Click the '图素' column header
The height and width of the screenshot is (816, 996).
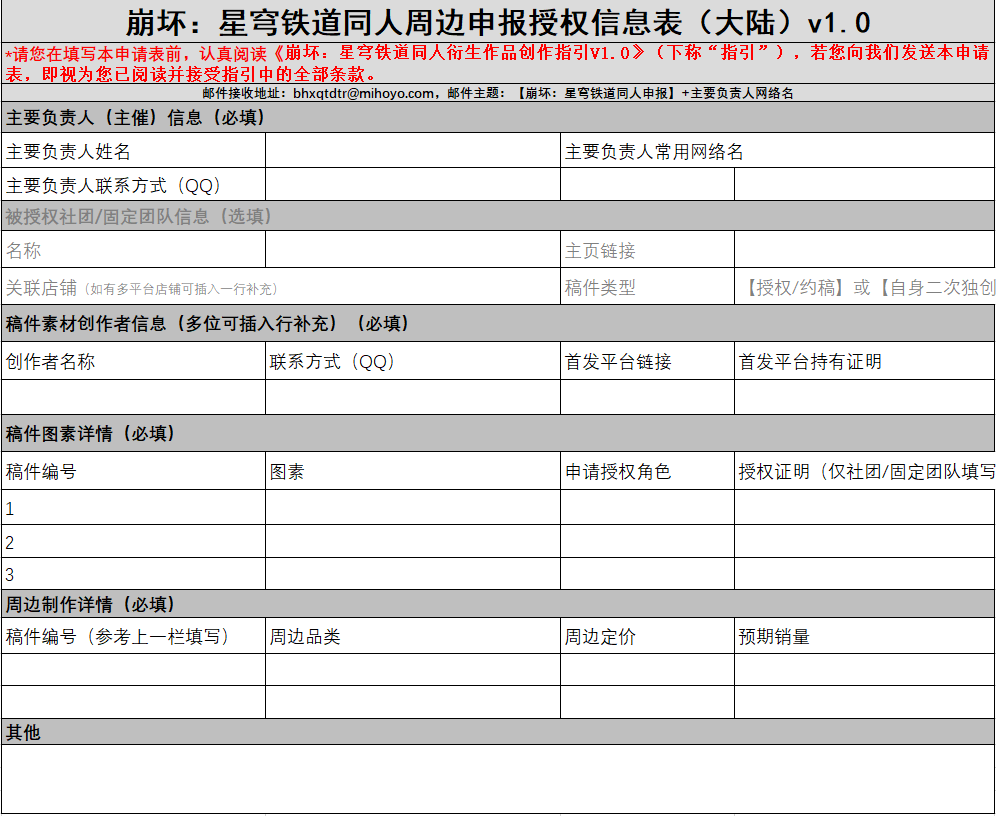pyautogui.click(x=413, y=471)
